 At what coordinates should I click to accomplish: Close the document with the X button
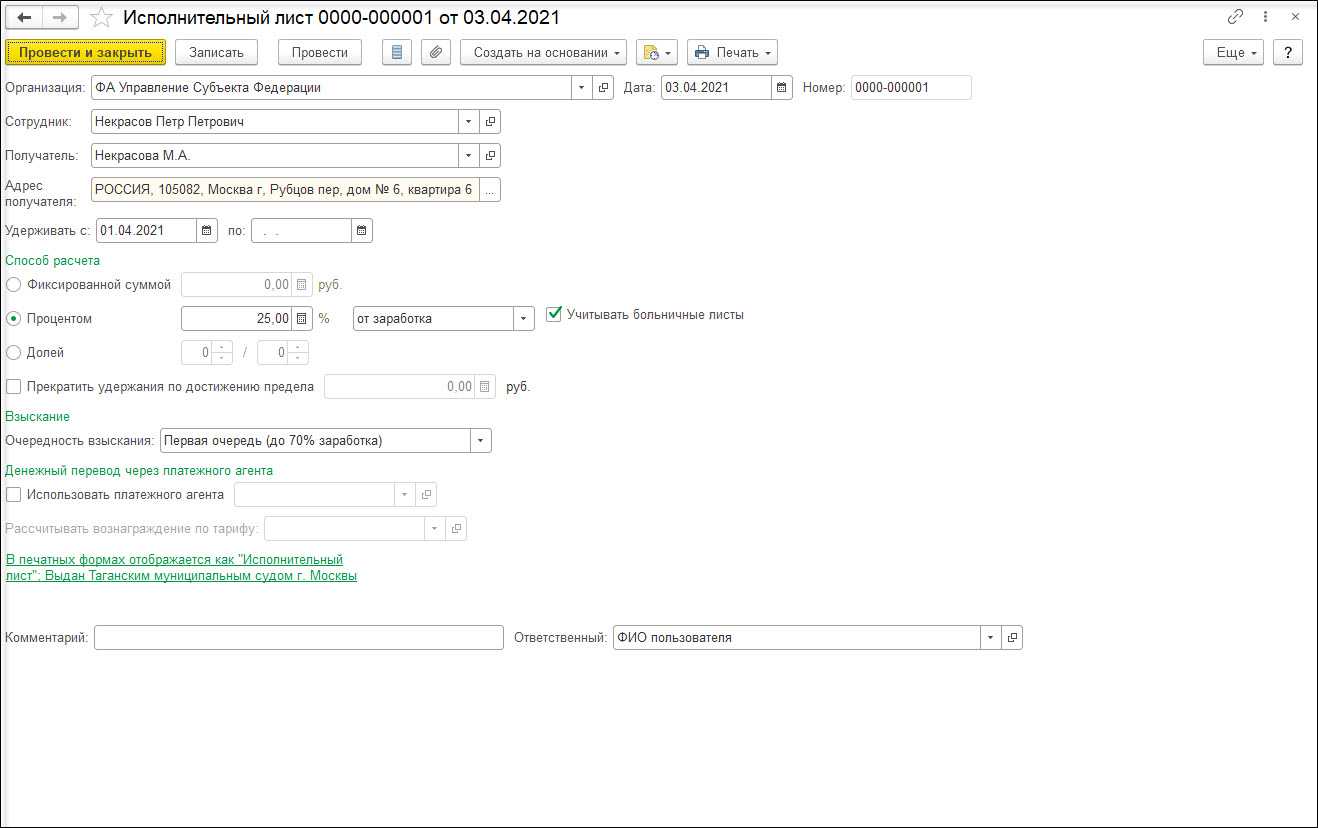[x=1295, y=17]
